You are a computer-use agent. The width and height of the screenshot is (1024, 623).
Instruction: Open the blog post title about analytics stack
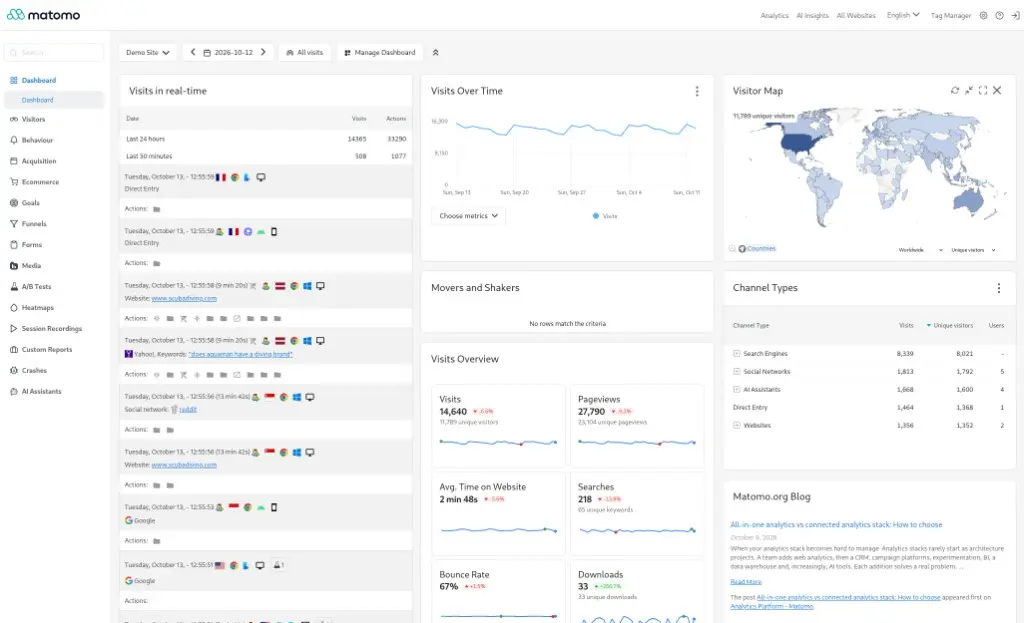(836, 524)
